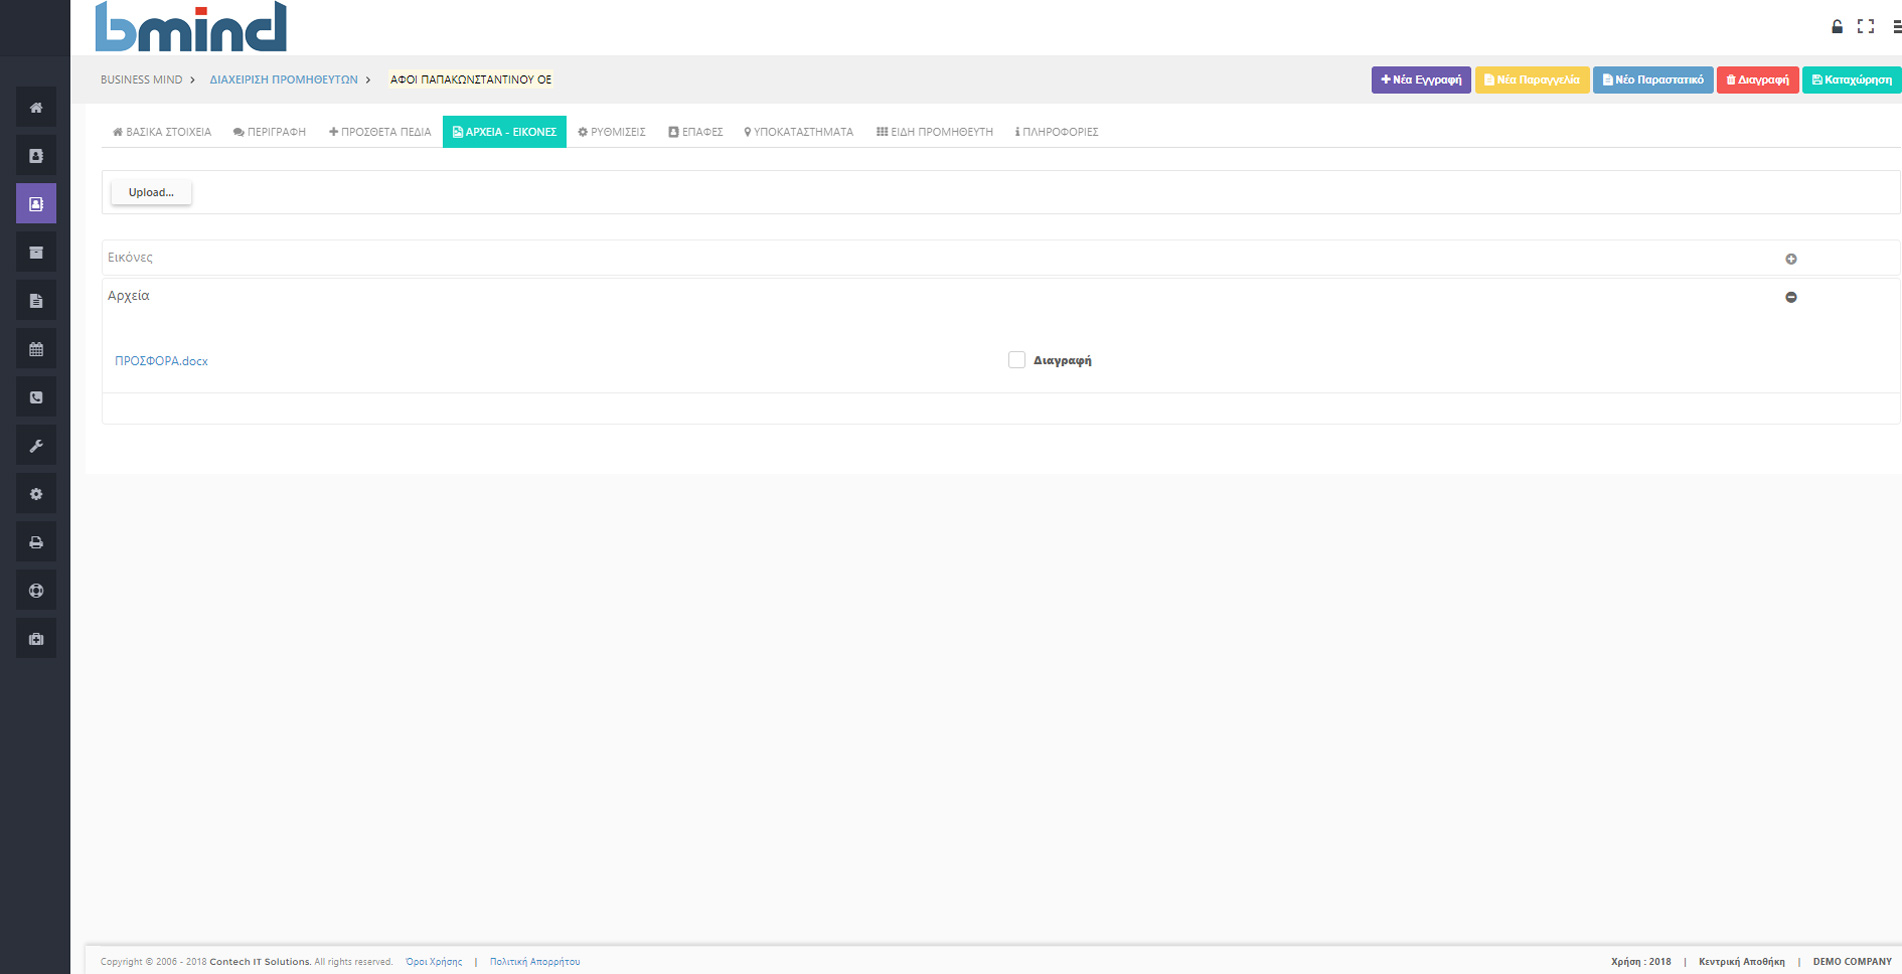Open the archive box sidebar icon

36,252
